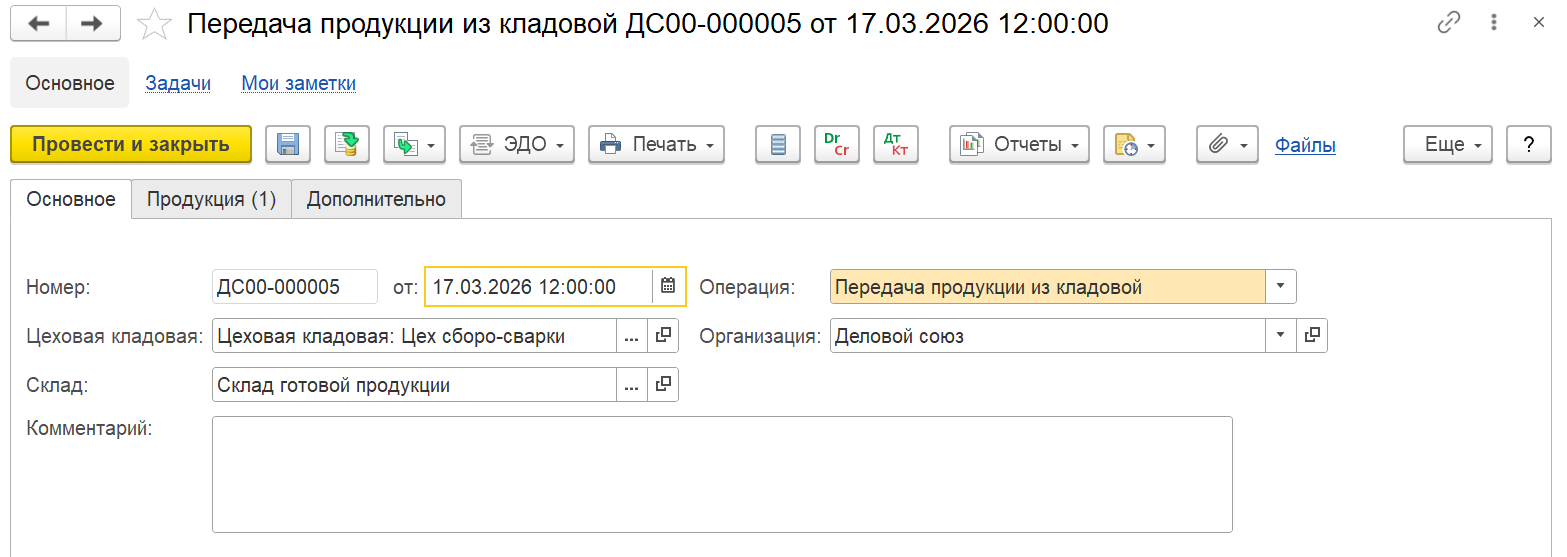Screen dimensions: 1567x557
Task: Open the Отчеты reports dropdown
Action: (x=1019, y=144)
